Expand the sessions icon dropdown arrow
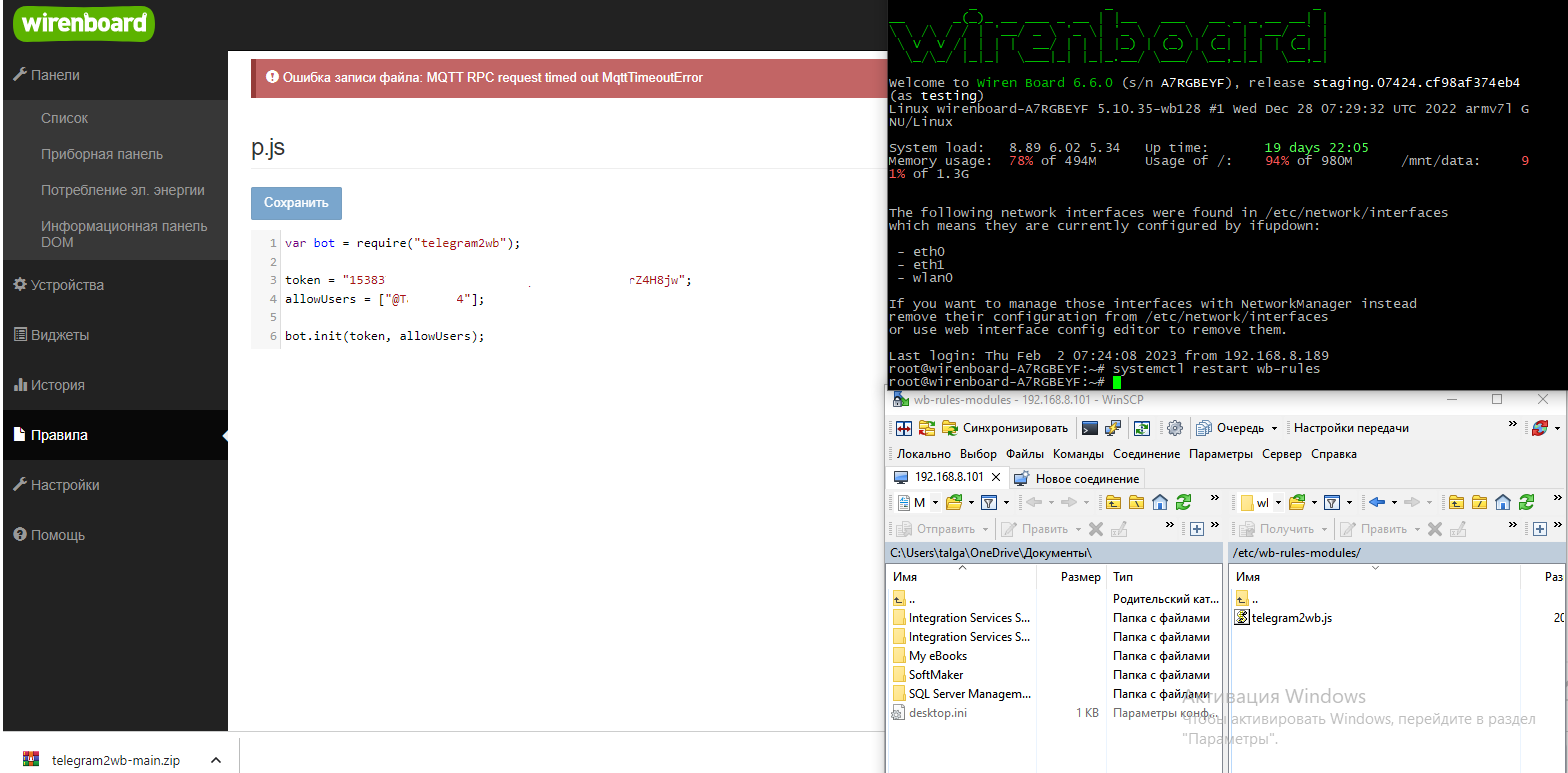 (1557, 428)
